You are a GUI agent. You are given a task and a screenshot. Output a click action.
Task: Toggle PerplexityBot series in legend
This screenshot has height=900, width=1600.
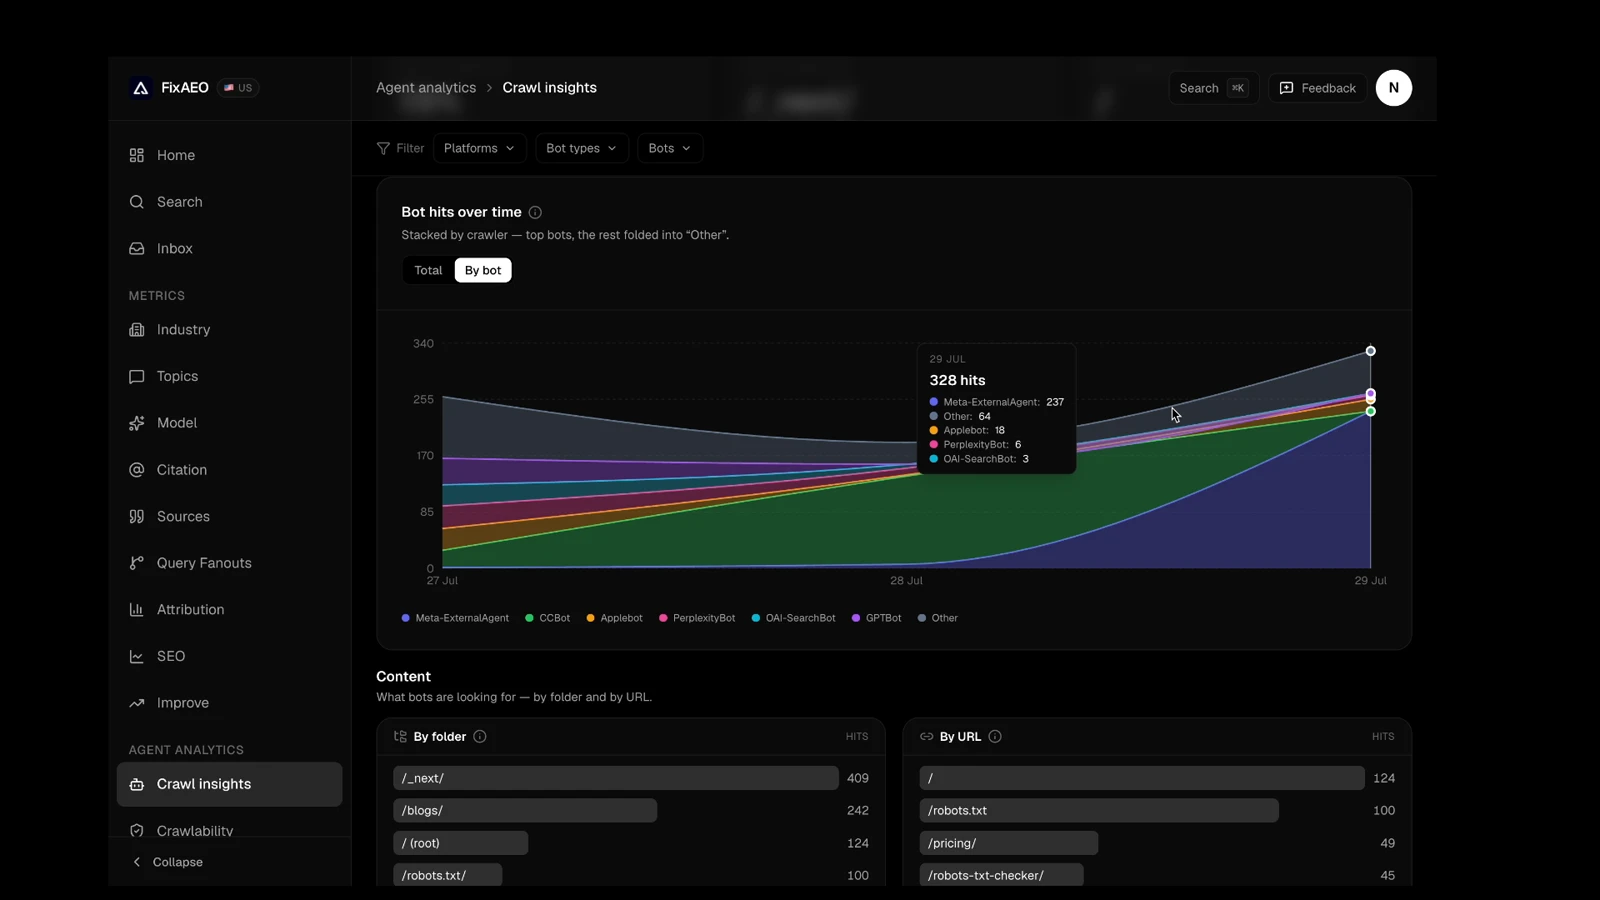(x=697, y=618)
